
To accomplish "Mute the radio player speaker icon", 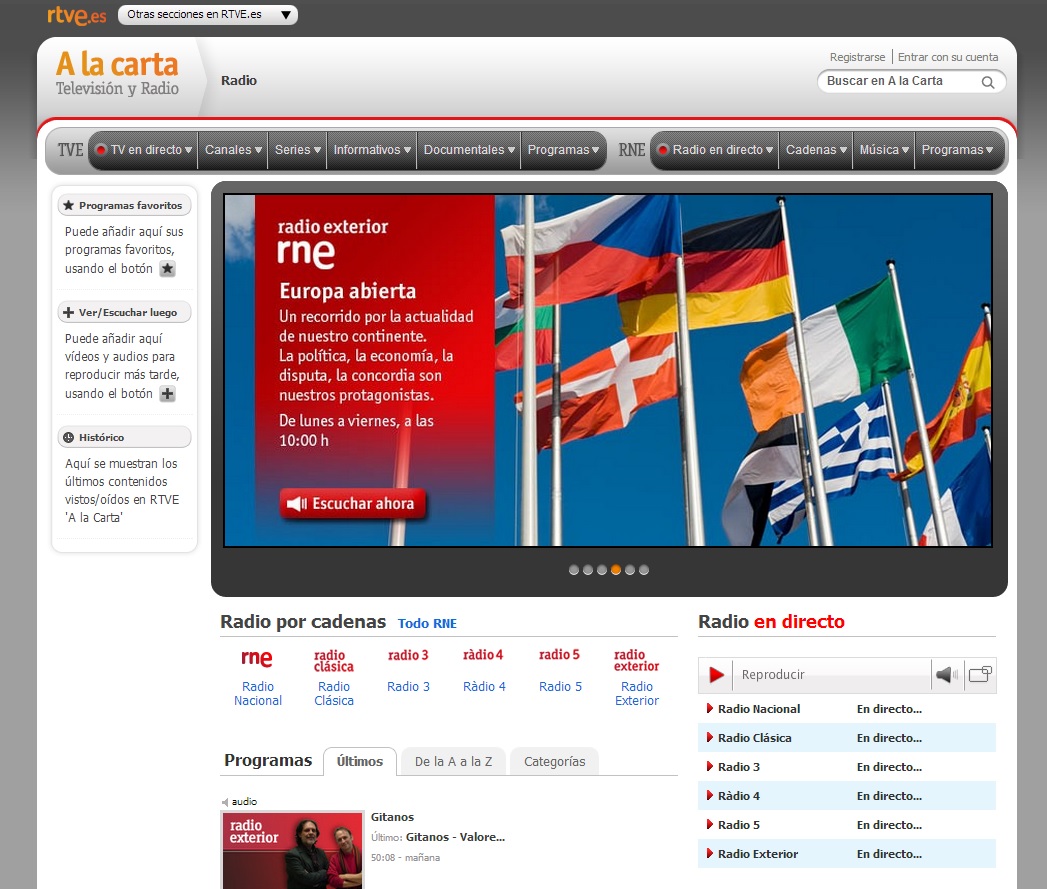I will 946,675.
